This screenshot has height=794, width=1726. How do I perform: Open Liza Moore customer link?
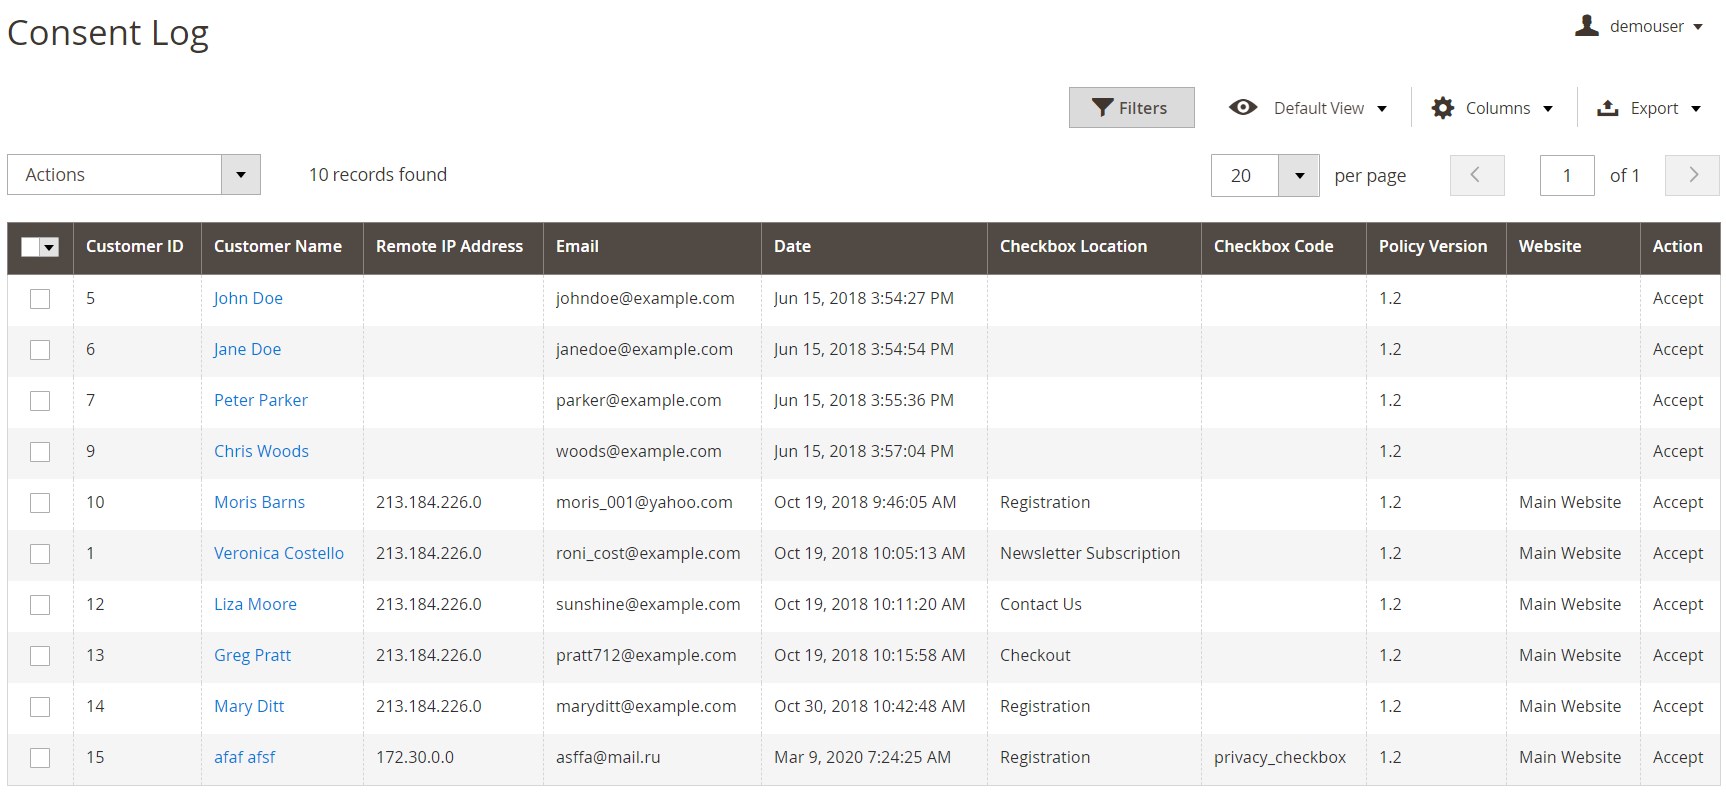tap(255, 604)
